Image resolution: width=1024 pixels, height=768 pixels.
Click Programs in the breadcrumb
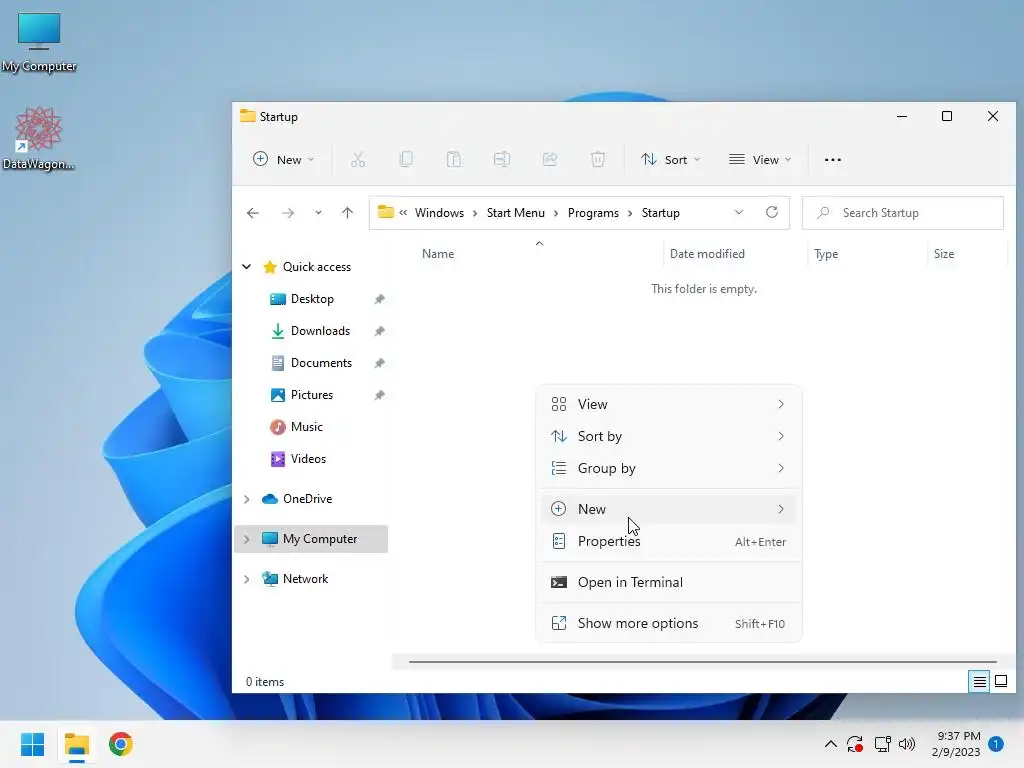593,213
